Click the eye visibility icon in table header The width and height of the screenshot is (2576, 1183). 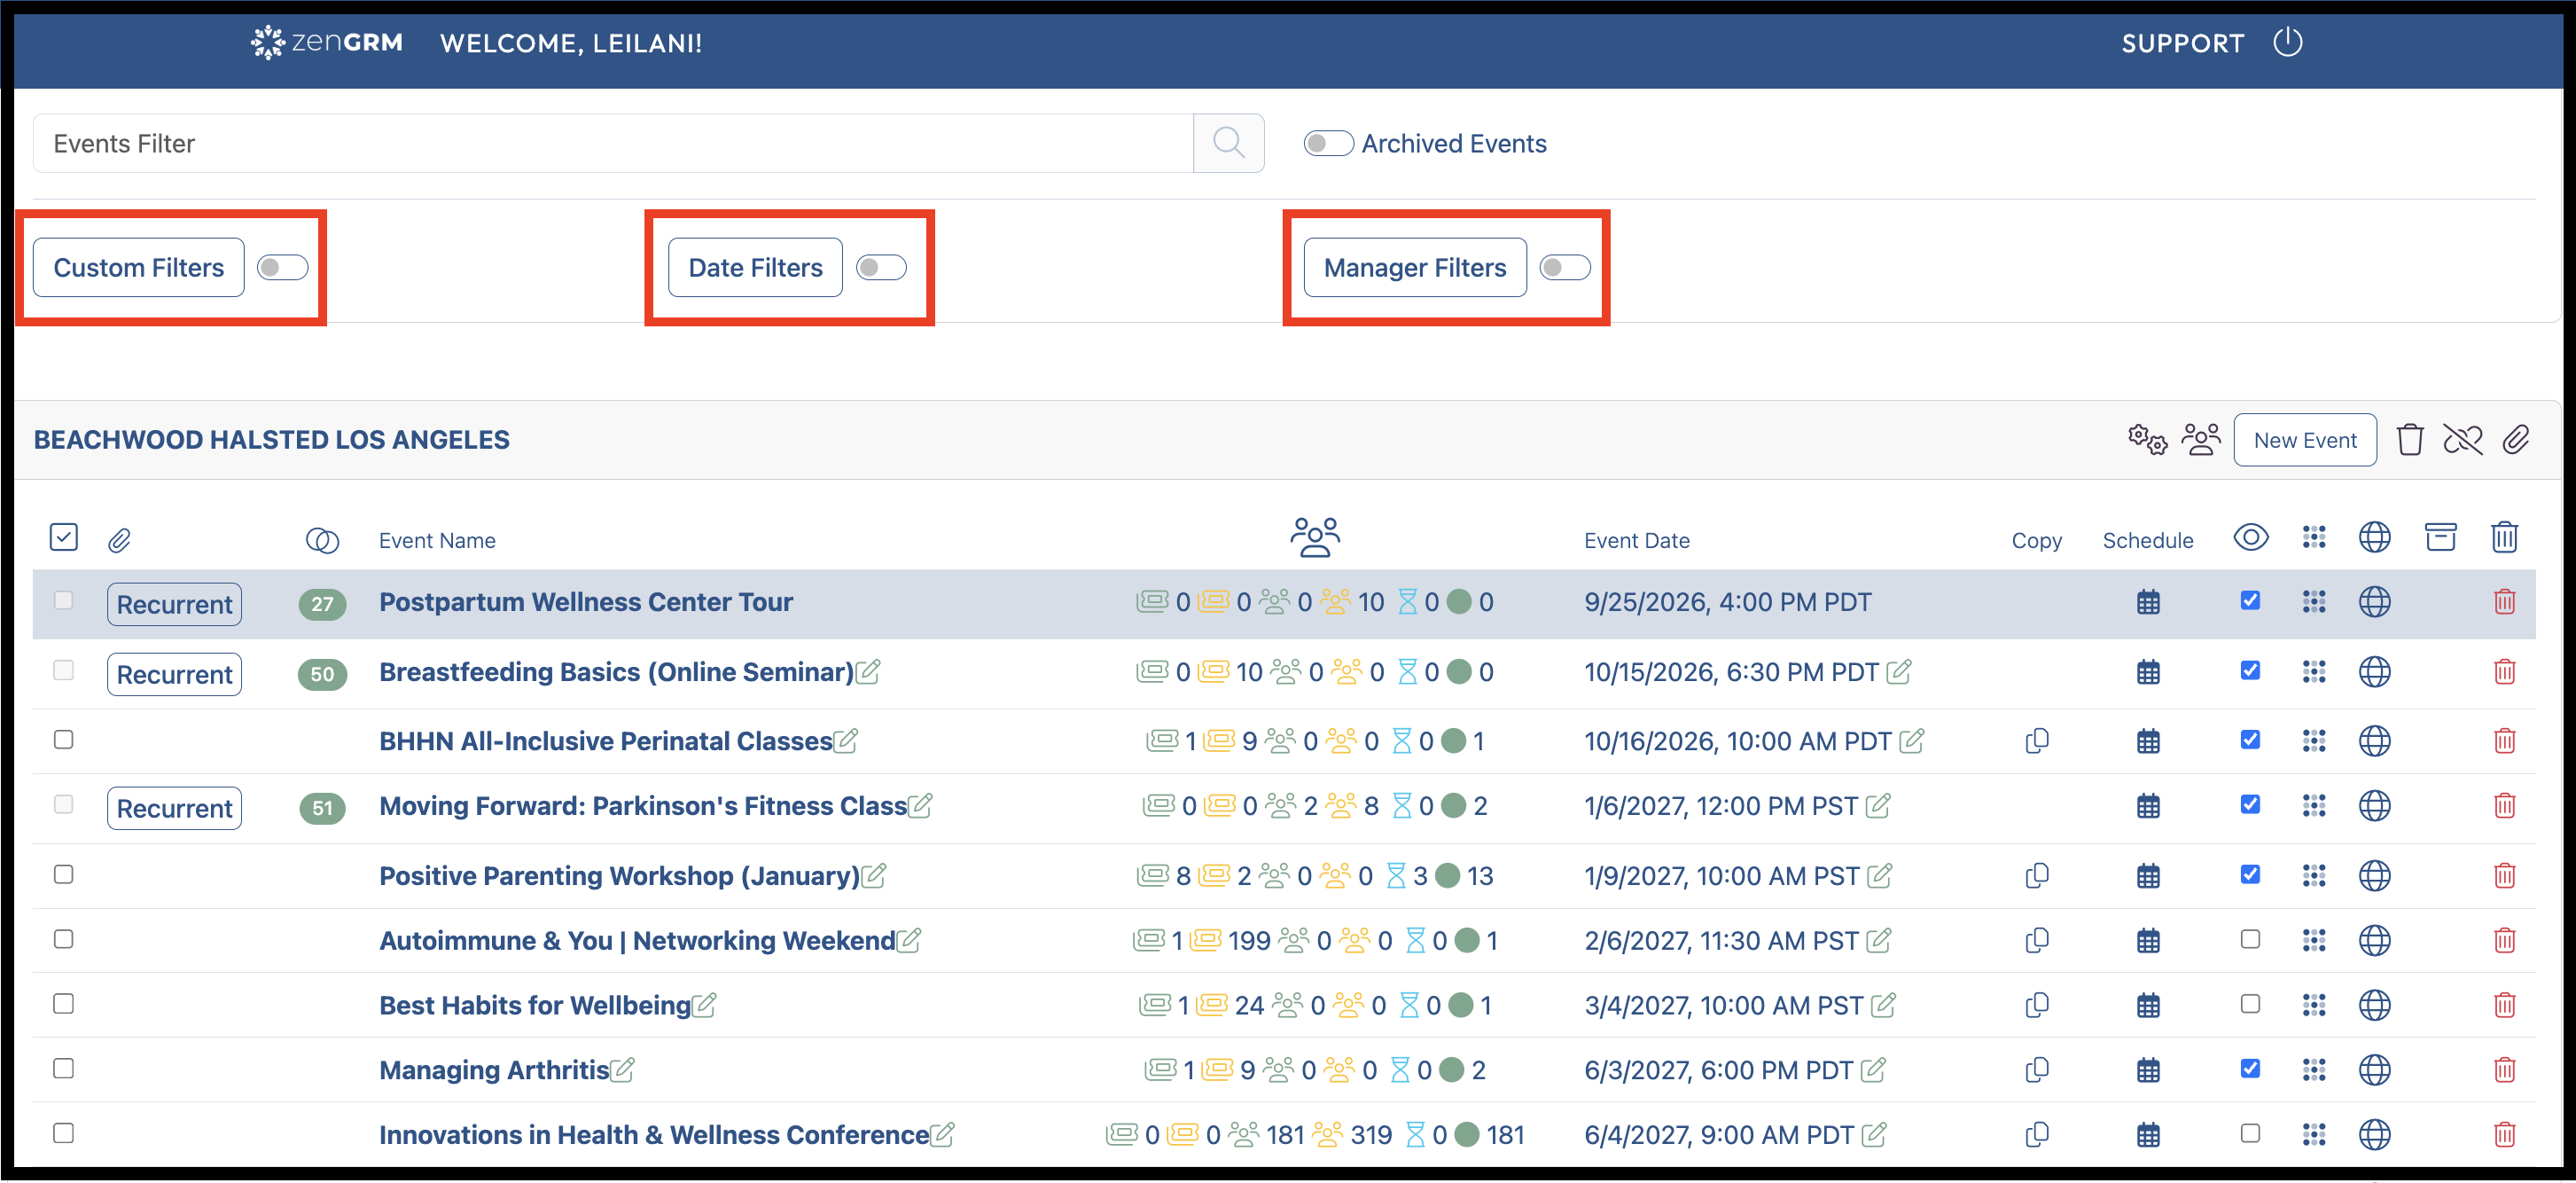pos(2250,537)
